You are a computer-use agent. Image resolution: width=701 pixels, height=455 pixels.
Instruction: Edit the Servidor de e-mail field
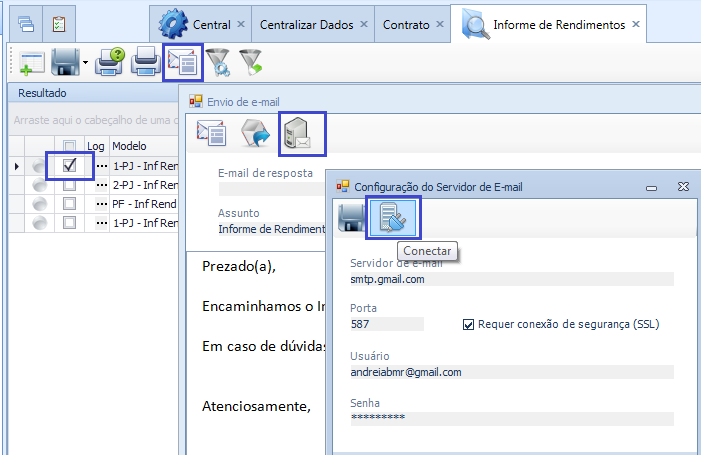[x=512, y=279]
